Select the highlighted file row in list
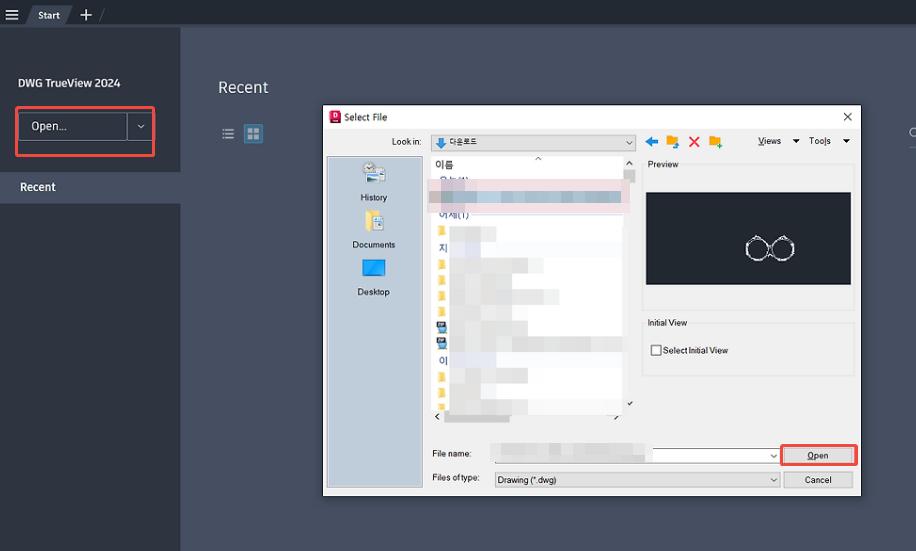 (x=525, y=197)
